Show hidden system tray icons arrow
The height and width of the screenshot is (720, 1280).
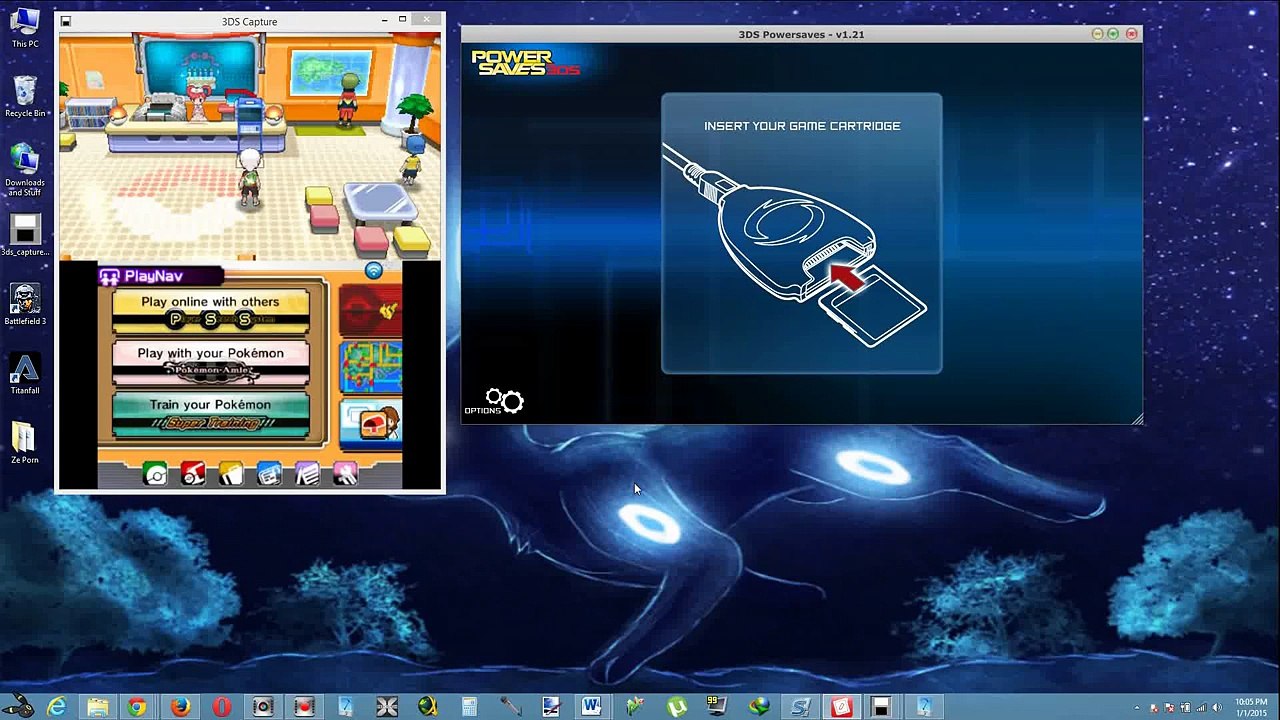[1138, 708]
